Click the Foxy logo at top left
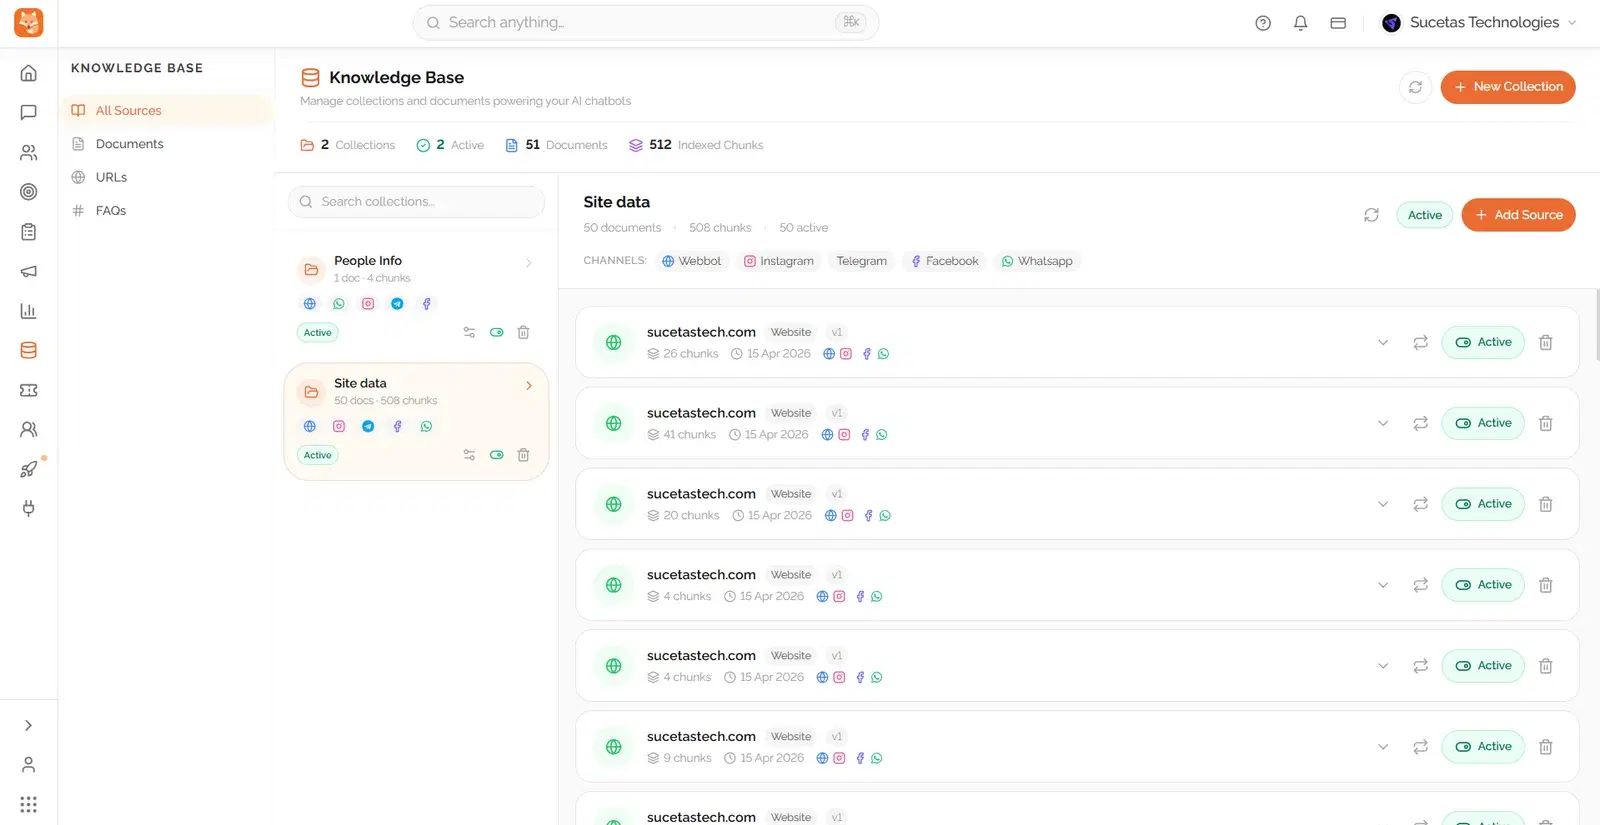1600x825 pixels. 29,23
